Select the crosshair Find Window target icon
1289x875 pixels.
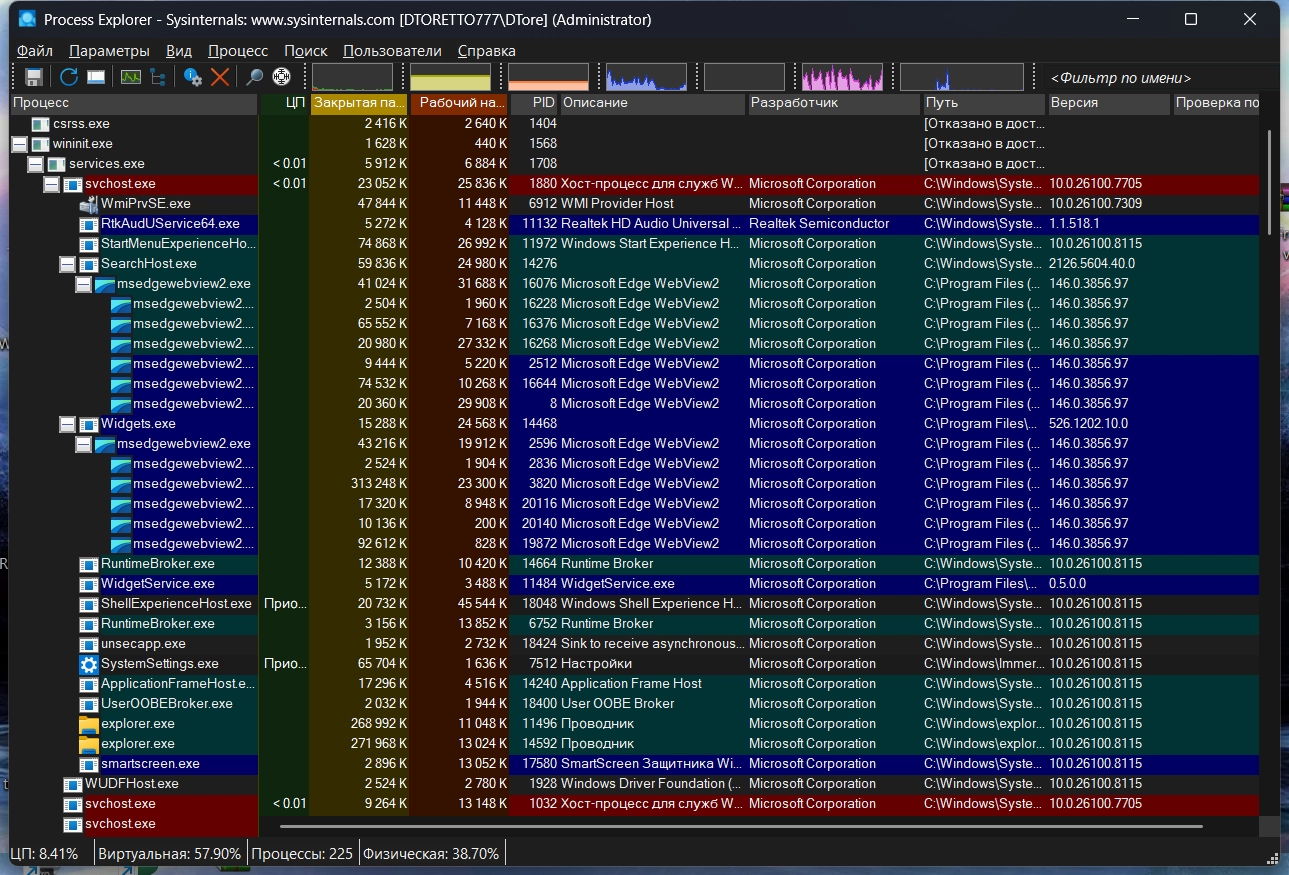(x=281, y=77)
